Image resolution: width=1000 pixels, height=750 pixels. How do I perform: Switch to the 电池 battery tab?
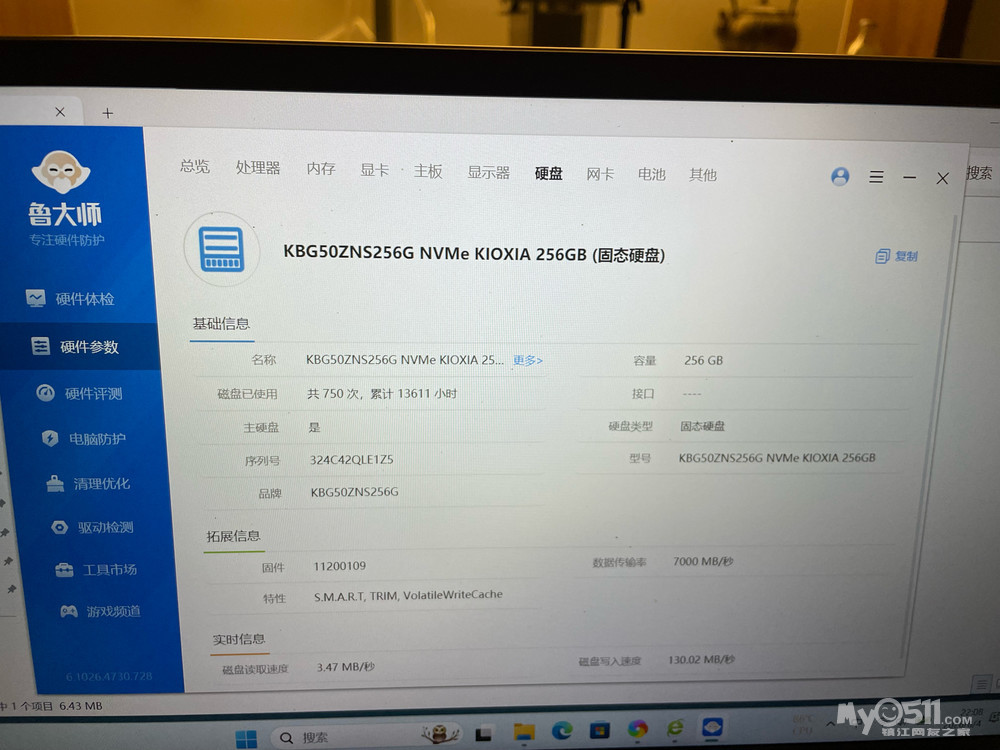(x=651, y=174)
